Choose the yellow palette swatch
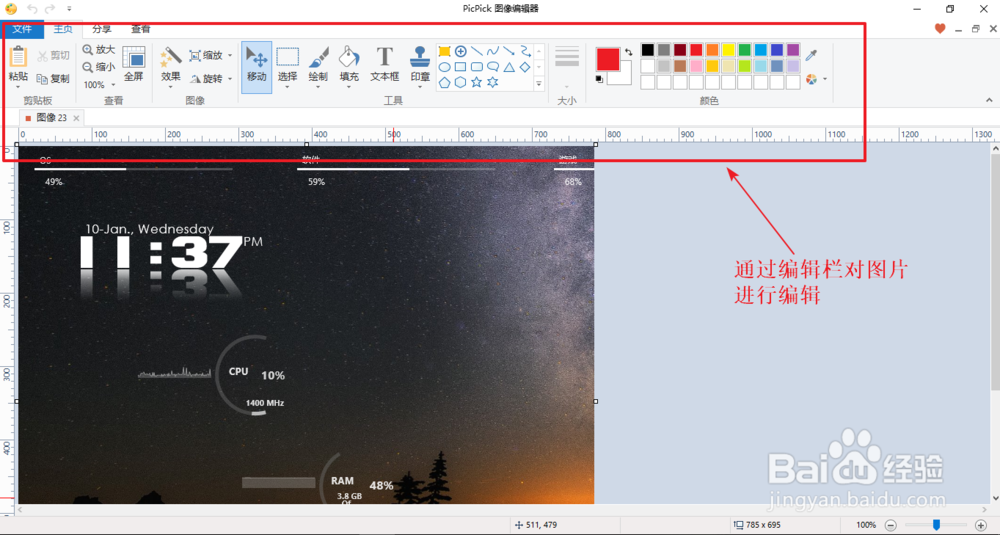 [728, 50]
